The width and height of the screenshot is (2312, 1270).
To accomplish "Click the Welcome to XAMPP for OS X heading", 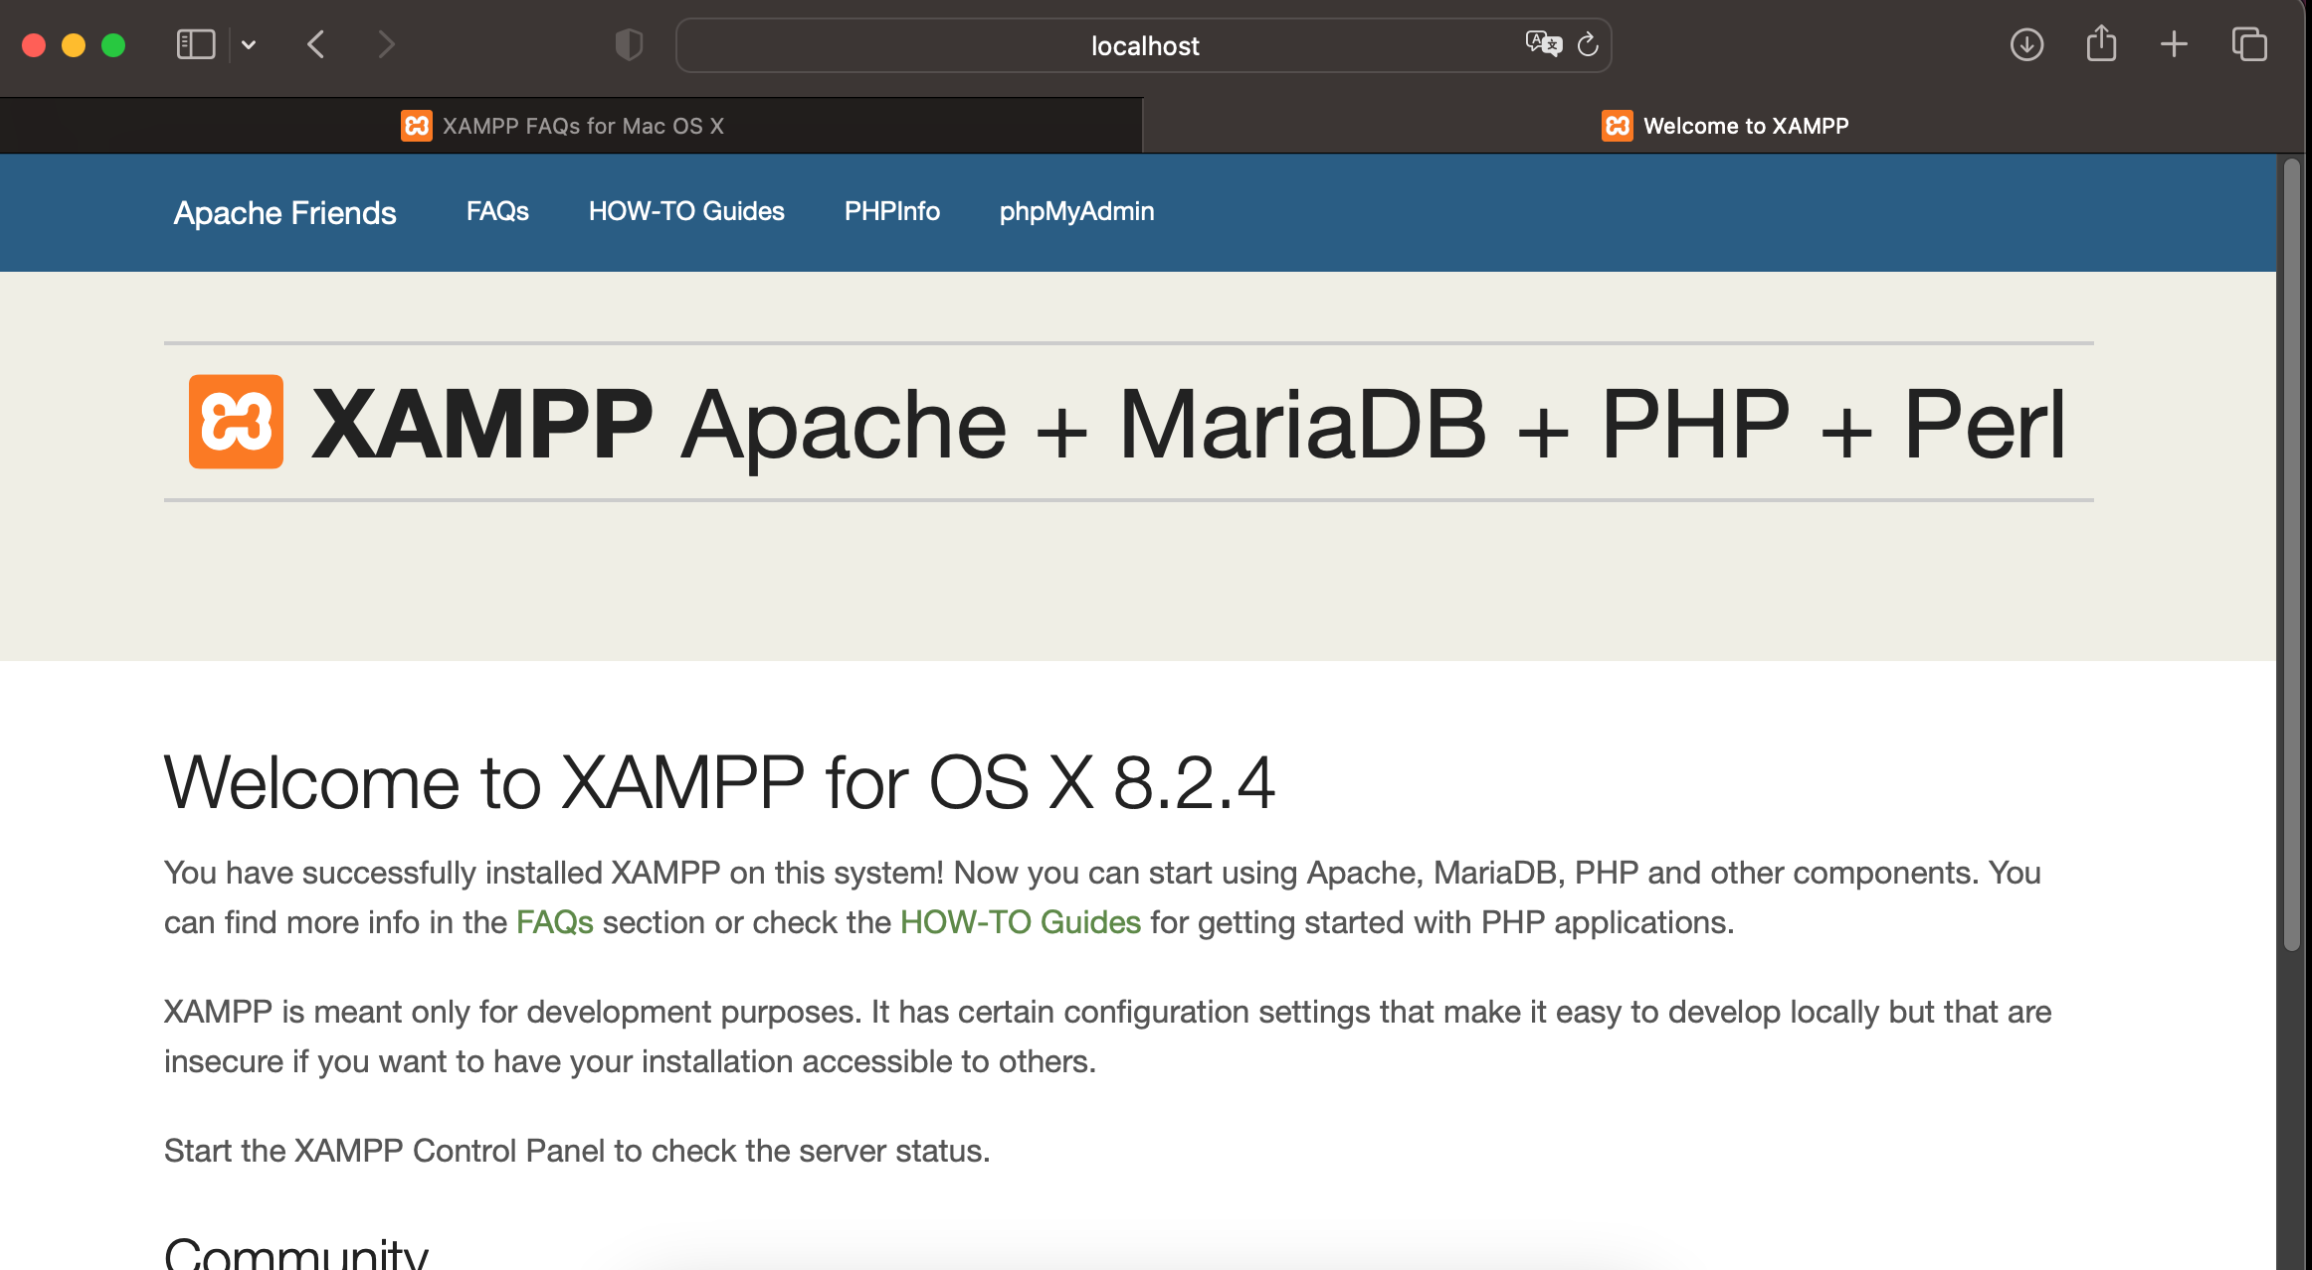I will coord(720,782).
